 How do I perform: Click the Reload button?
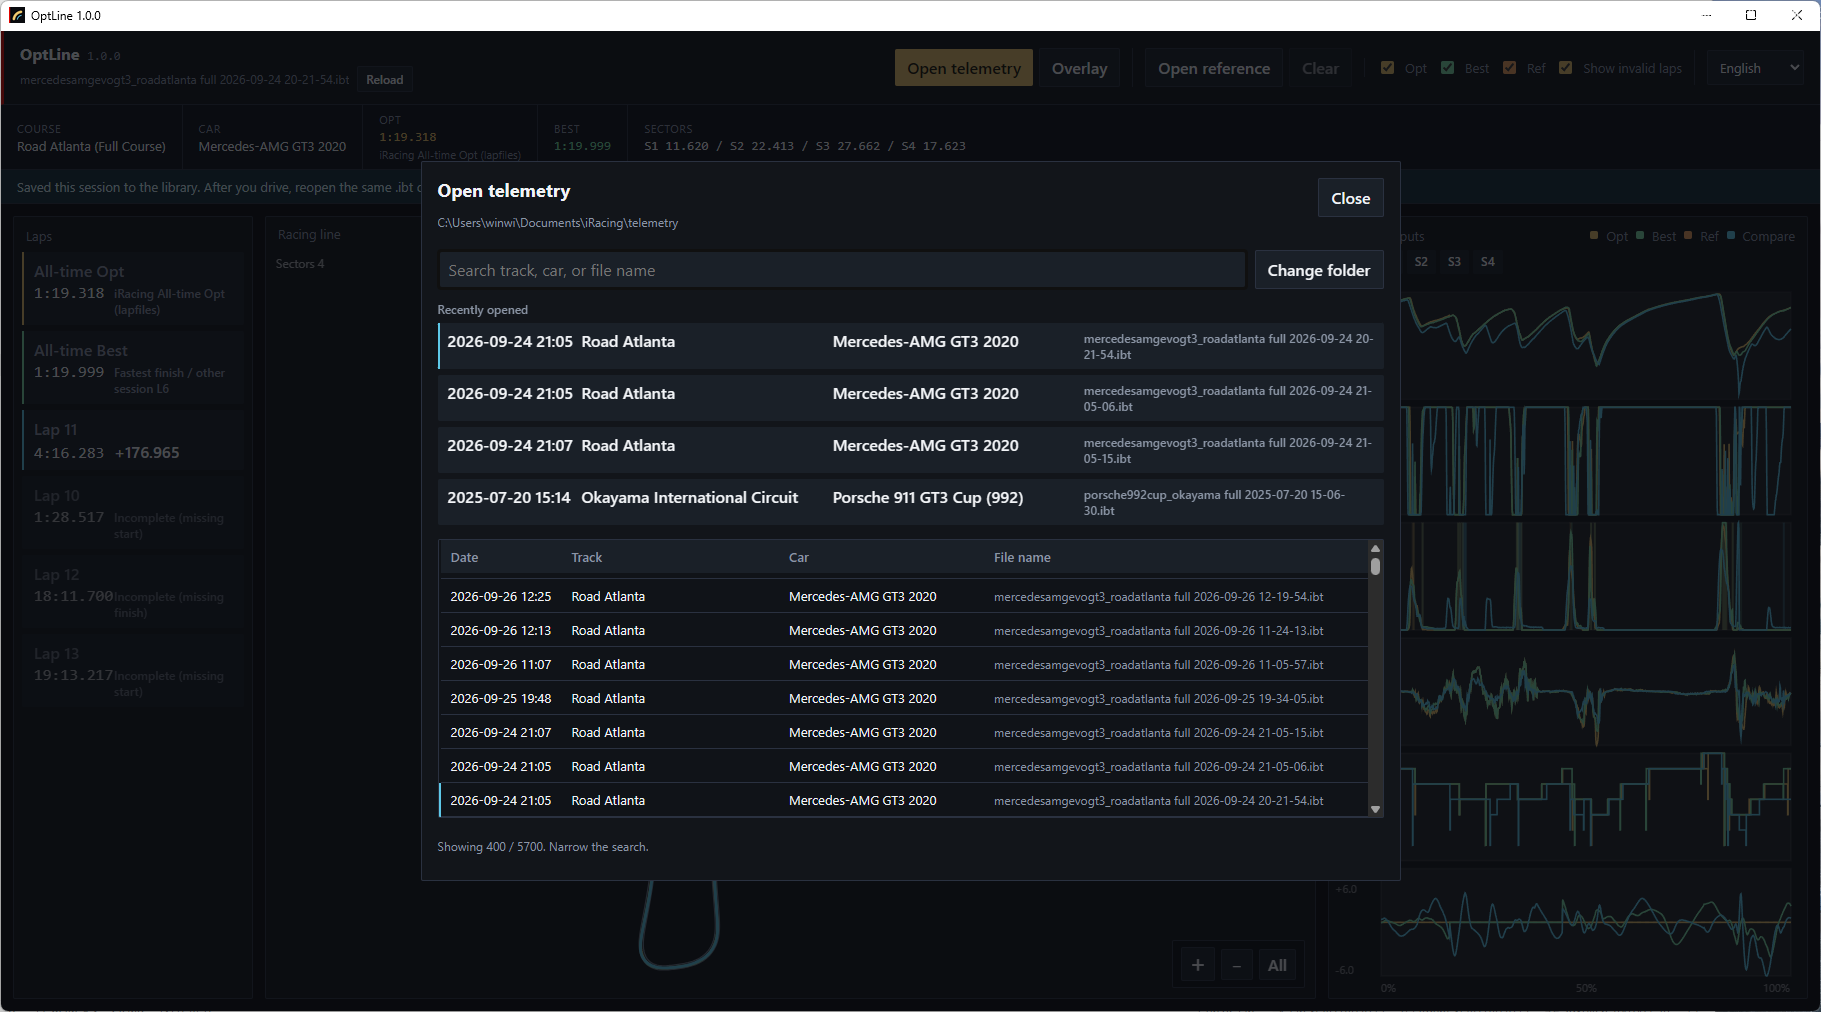pos(384,80)
